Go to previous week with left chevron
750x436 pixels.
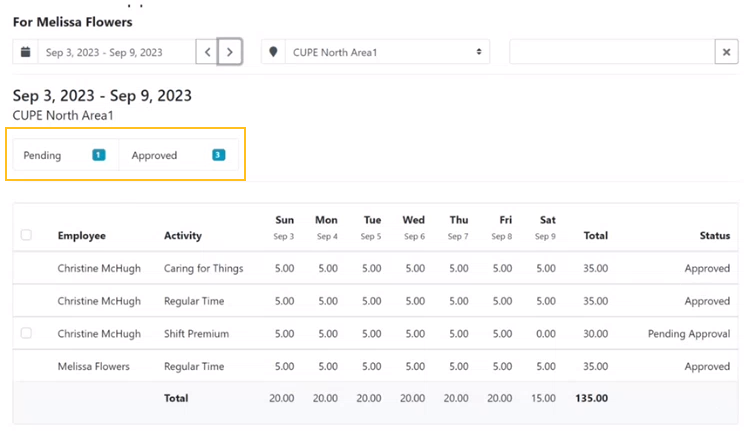click(x=207, y=52)
